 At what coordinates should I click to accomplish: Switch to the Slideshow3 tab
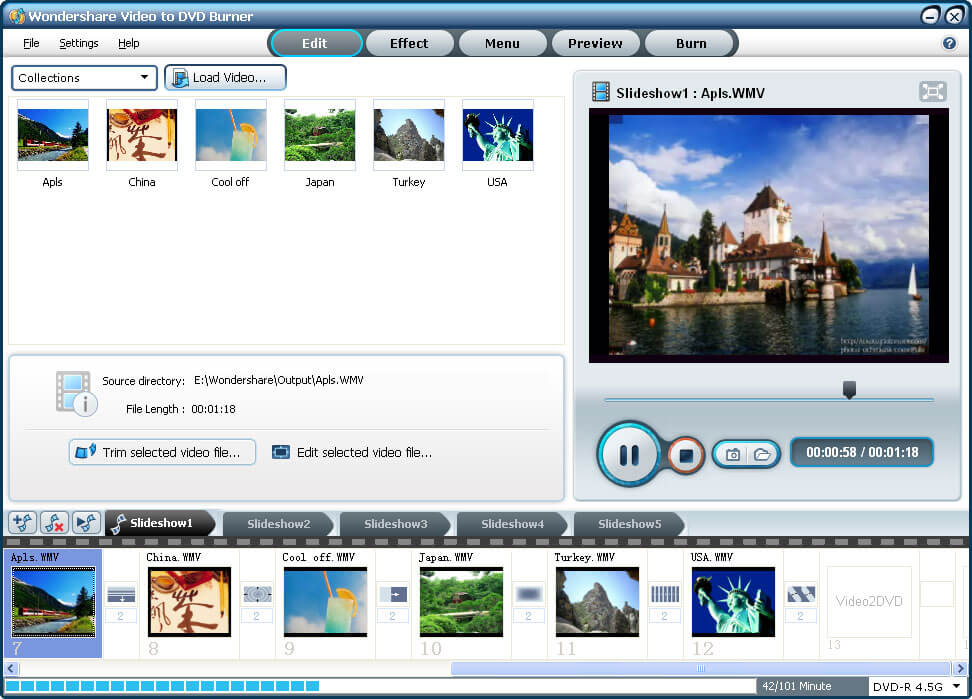point(395,524)
